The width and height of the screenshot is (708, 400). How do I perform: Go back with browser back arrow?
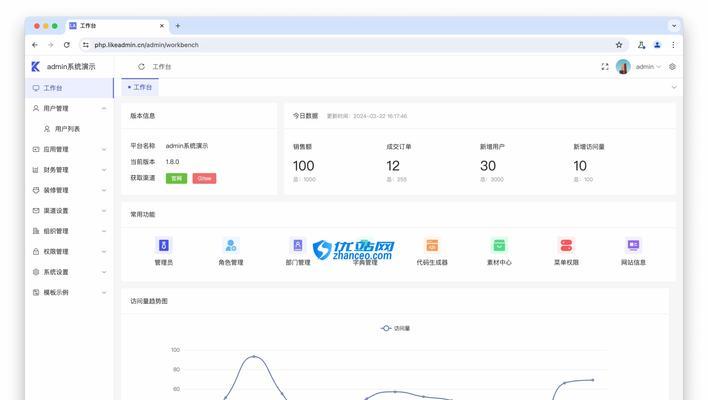click(x=35, y=45)
